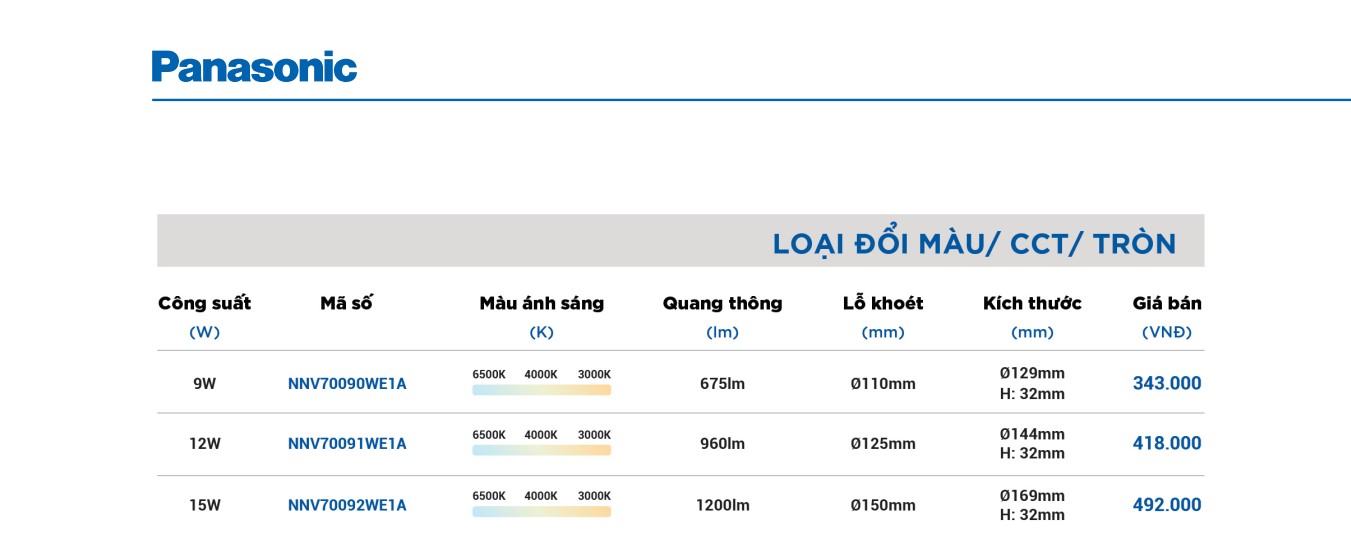Click the color temperature bar in 15W row
The height and width of the screenshot is (558, 1351).
point(541,511)
